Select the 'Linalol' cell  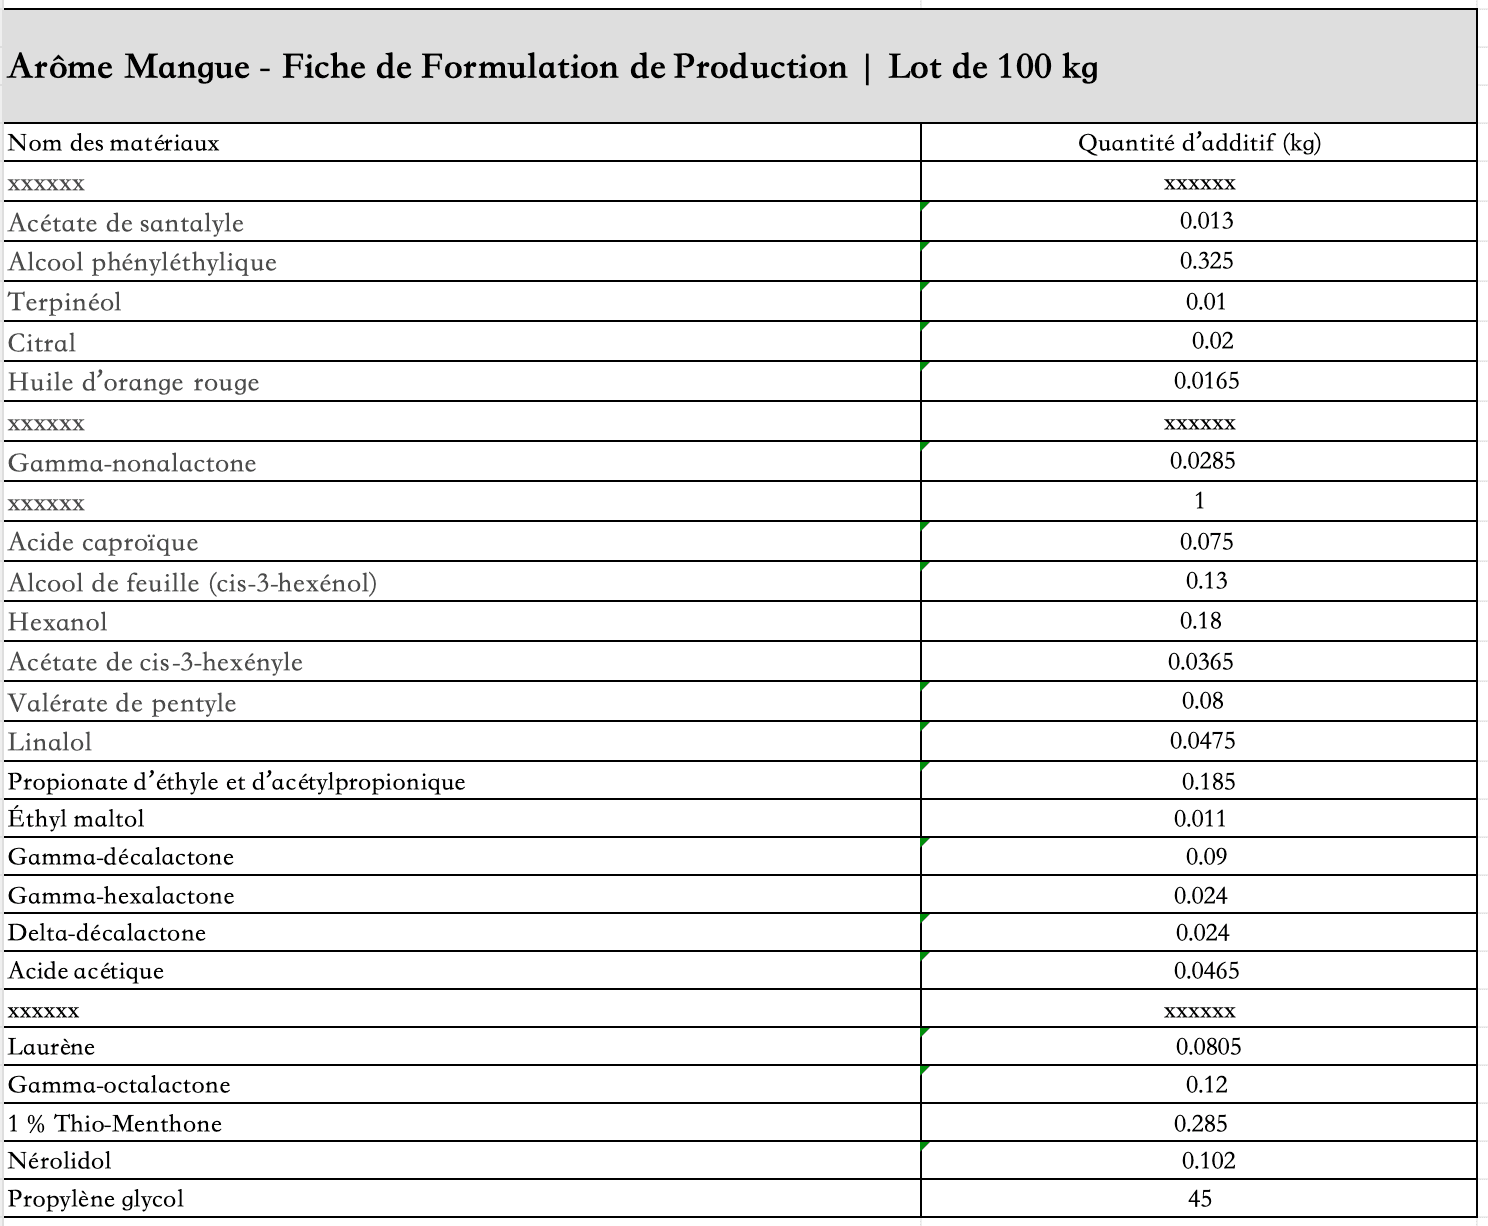(461, 741)
